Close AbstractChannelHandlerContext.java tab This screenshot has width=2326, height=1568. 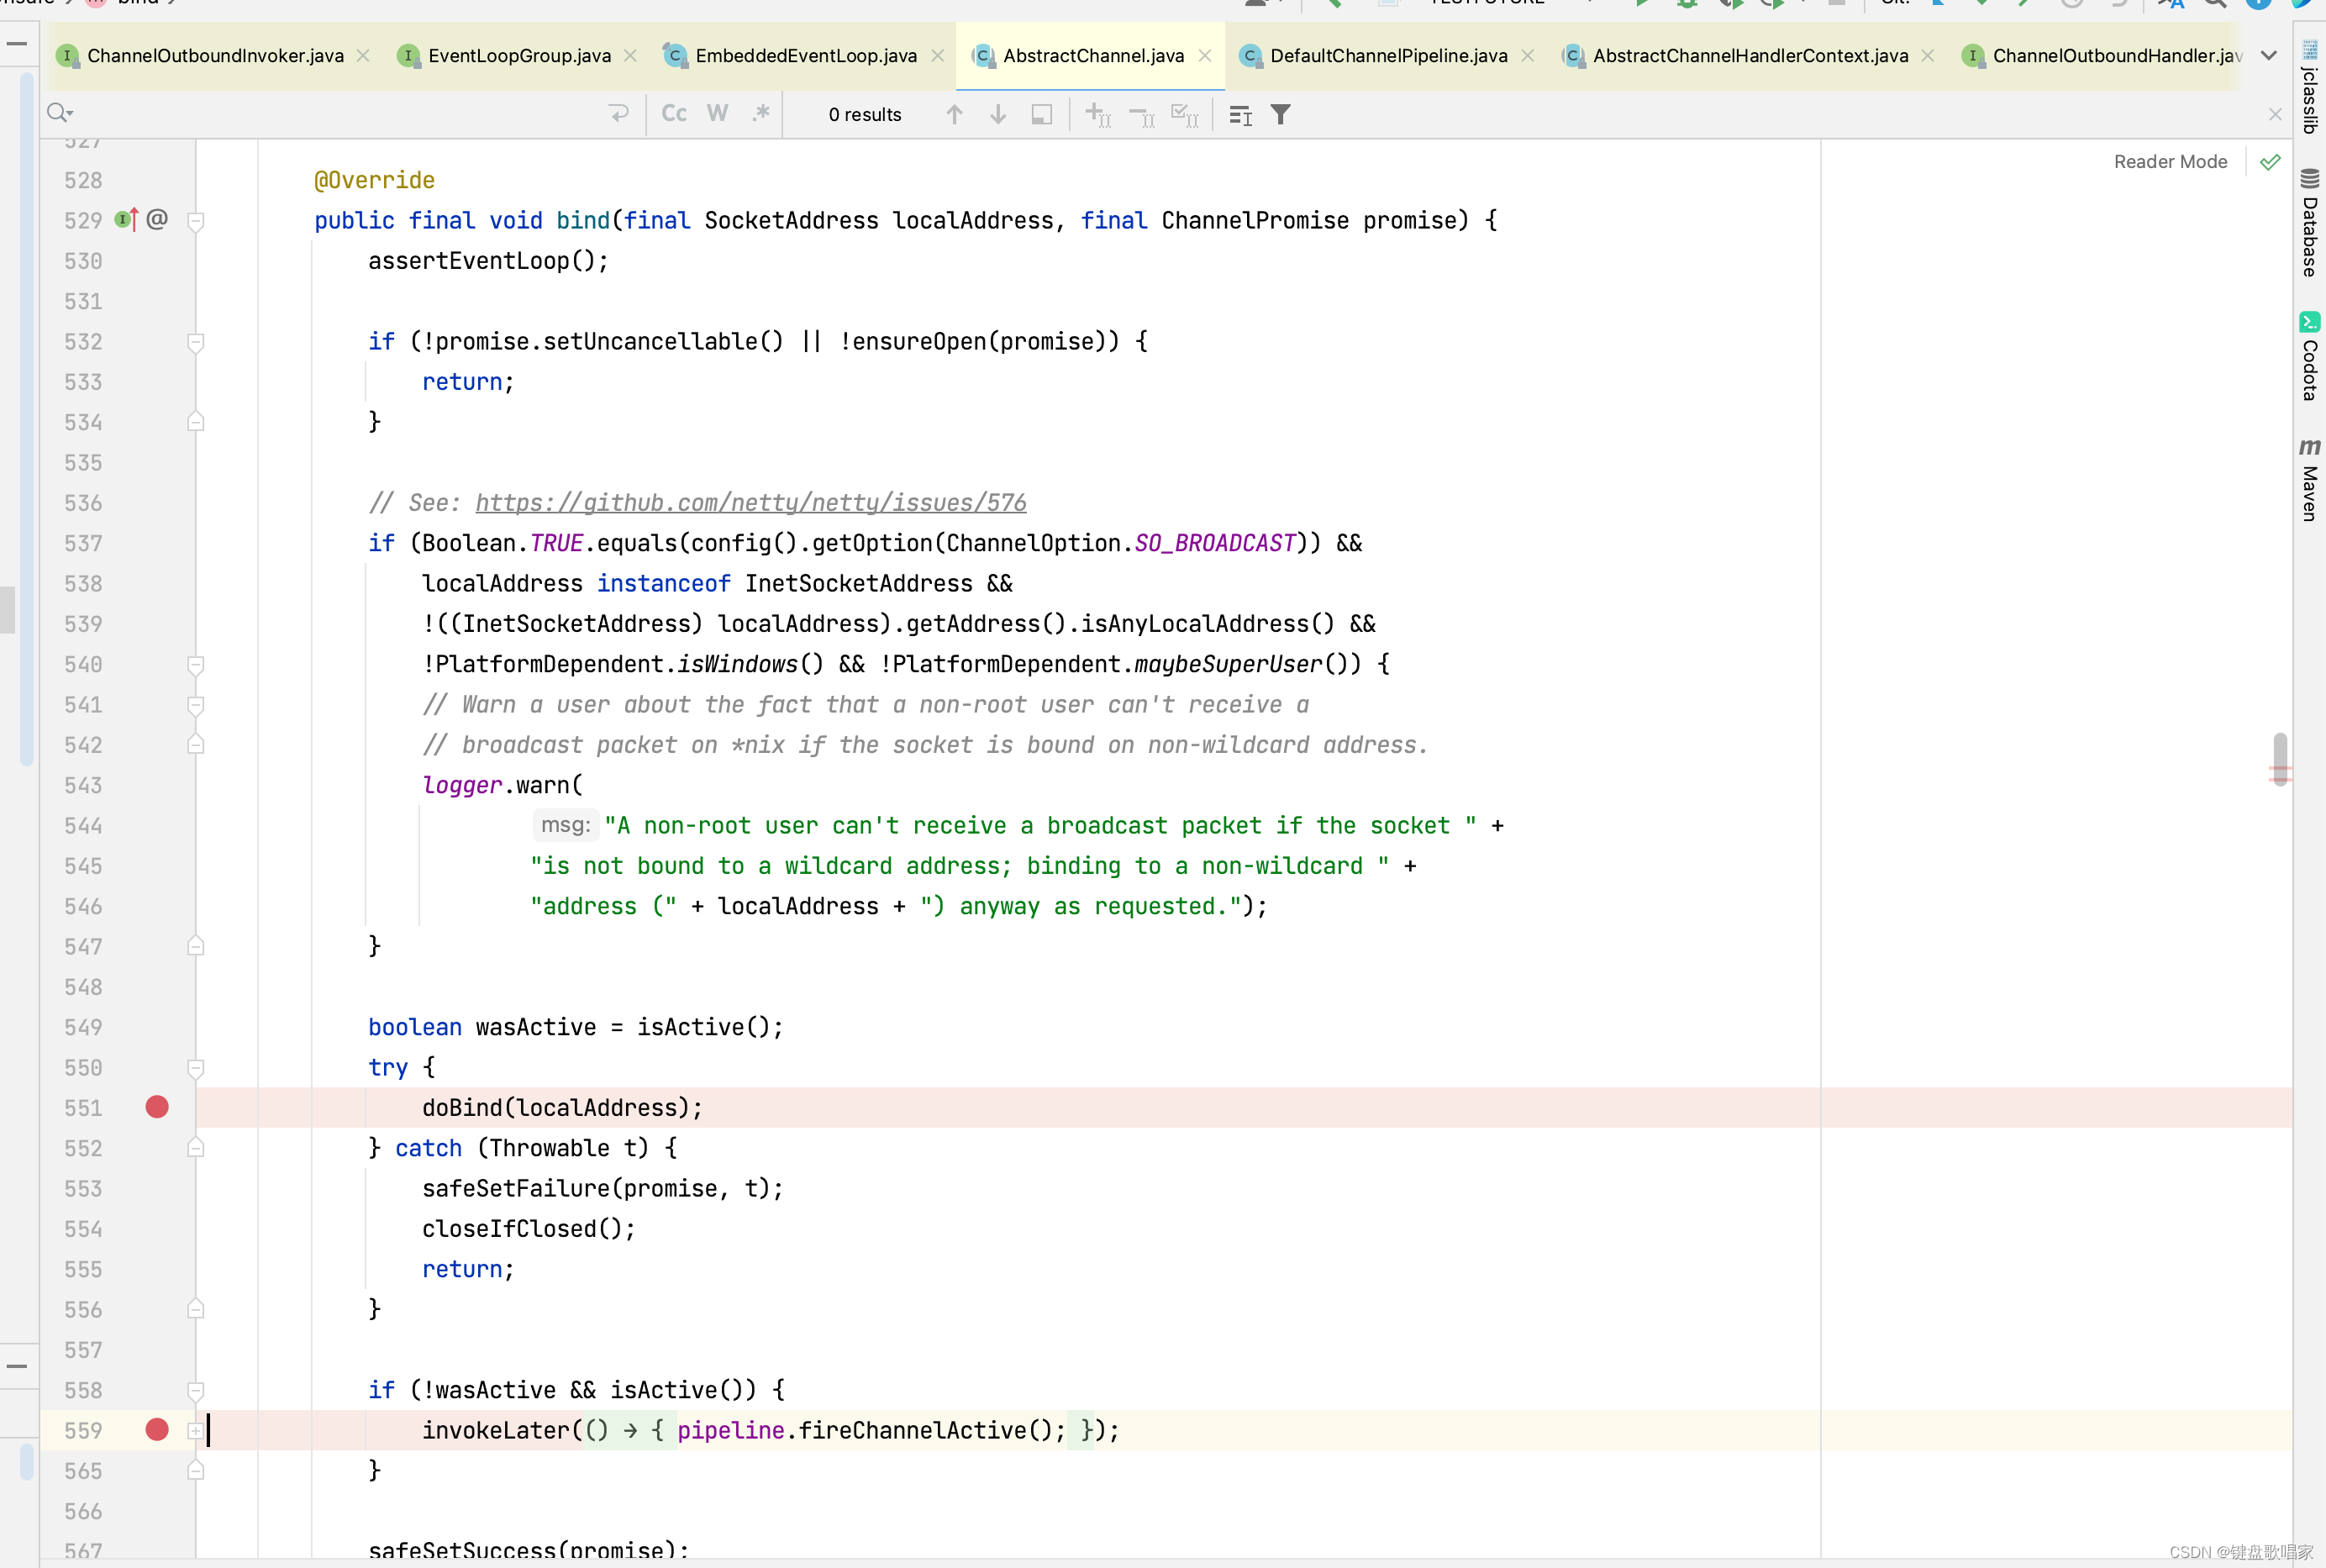pos(1927,56)
